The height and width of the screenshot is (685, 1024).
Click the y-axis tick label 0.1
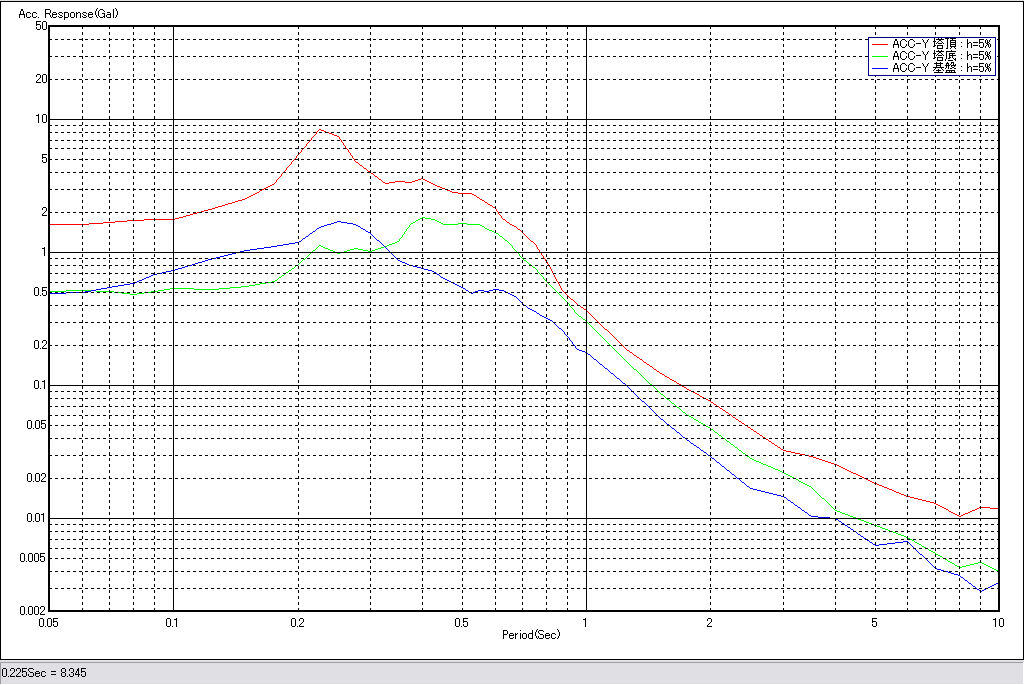pyautogui.click(x=40, y=385)
